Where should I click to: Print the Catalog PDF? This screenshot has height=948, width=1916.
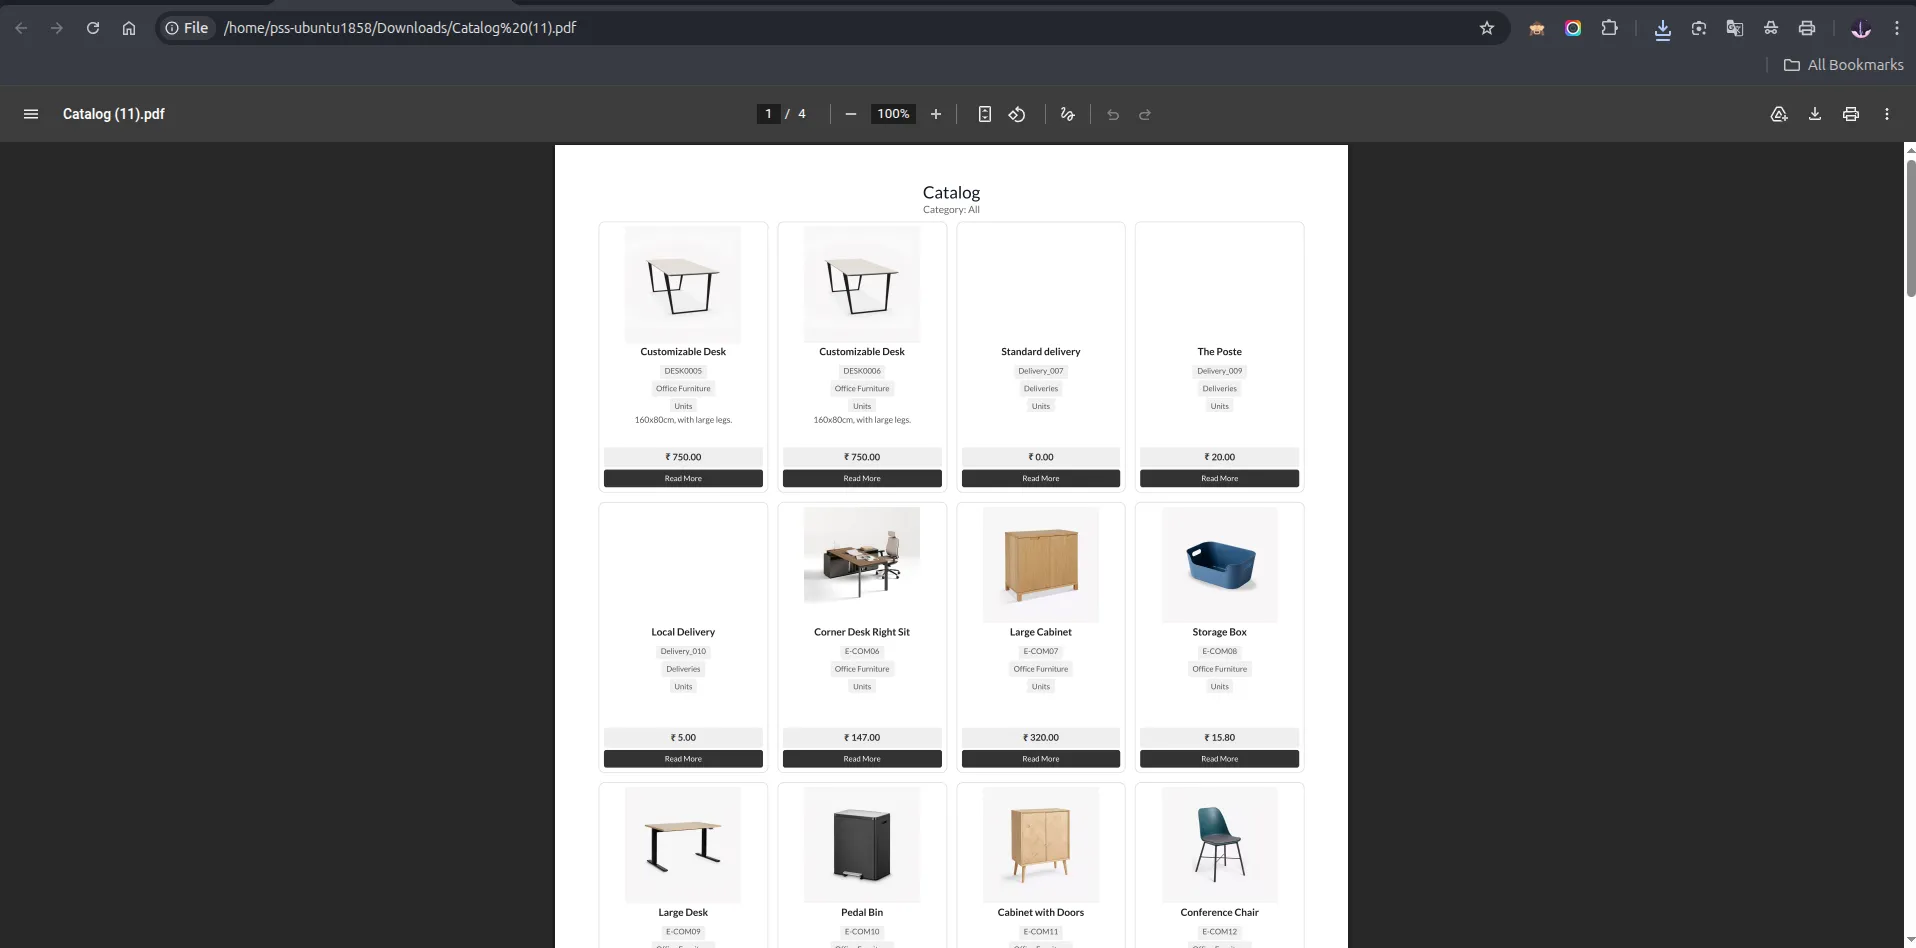(1851, 114)
